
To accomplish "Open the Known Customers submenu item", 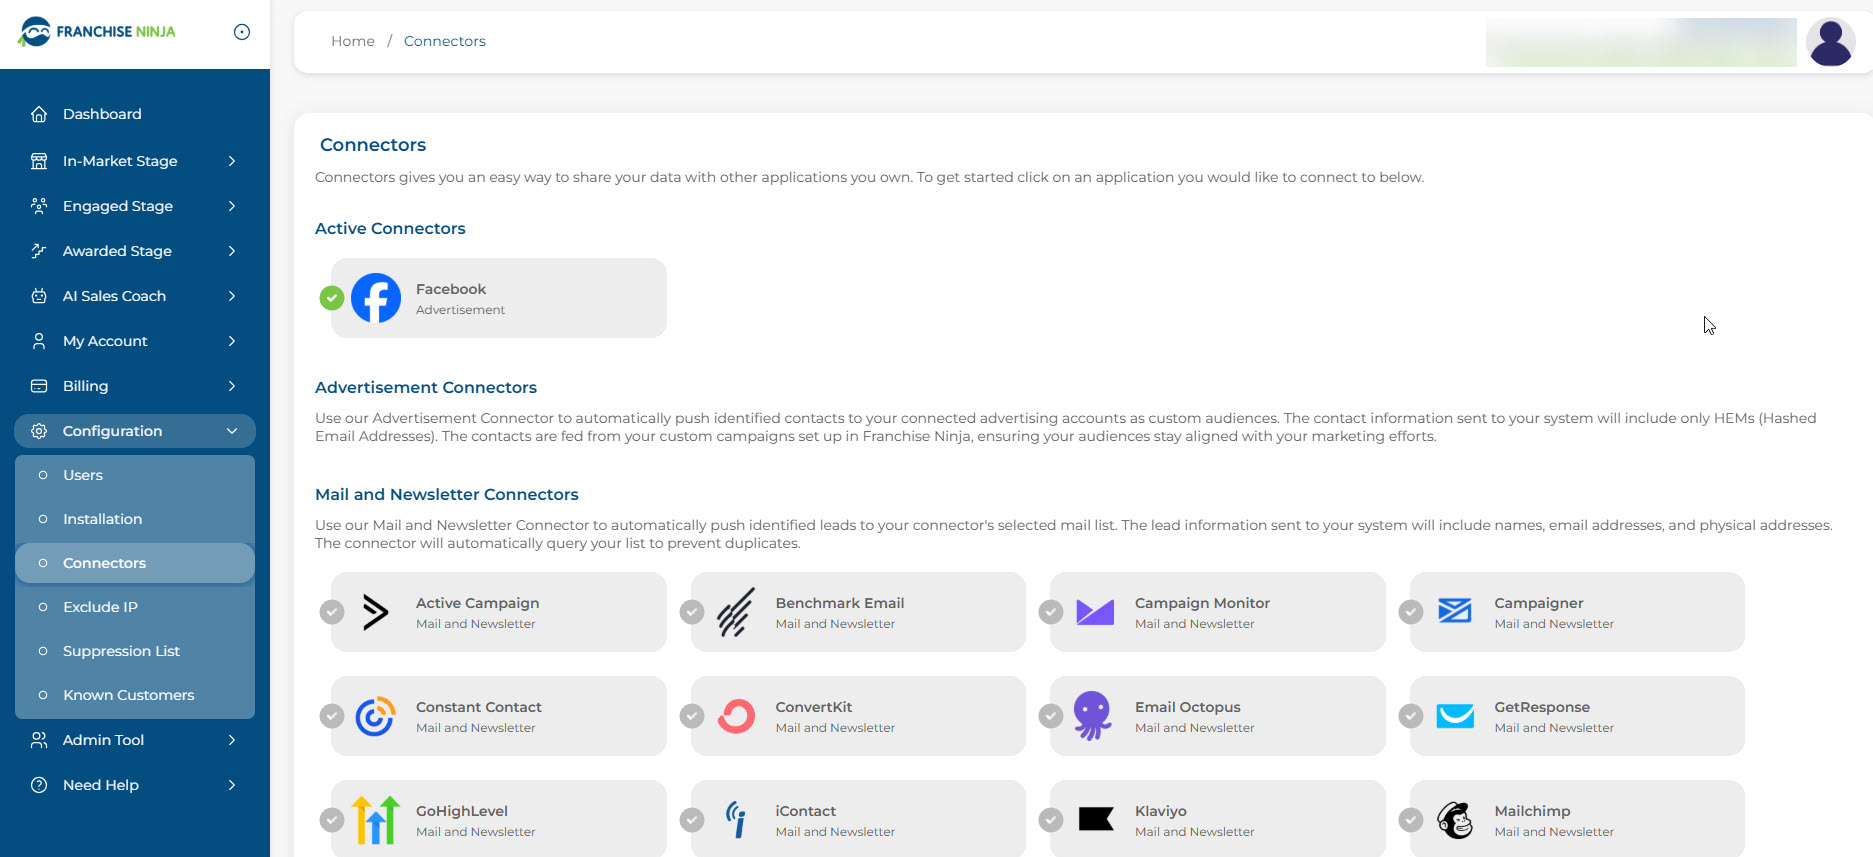I will tap(135, 695).
